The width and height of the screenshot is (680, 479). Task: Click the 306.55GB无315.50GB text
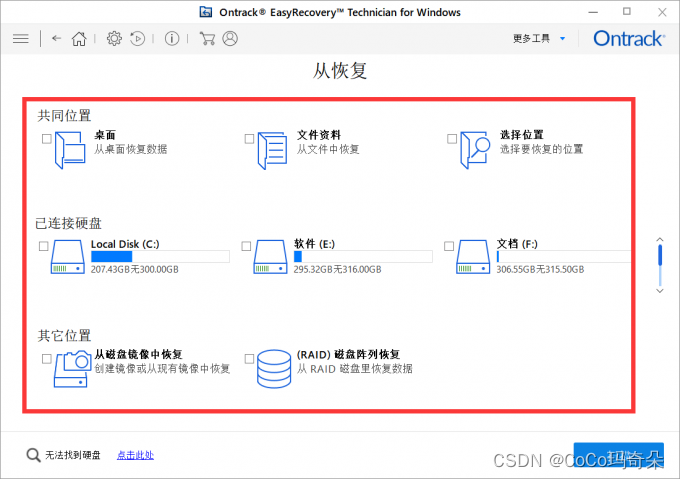coord(540,269)
